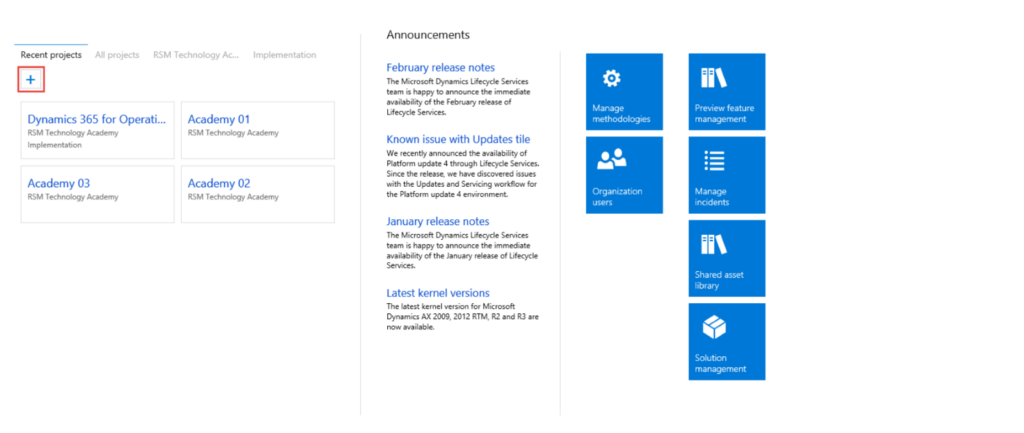The image size is (1024, 433).
Task: Click the Platform update 4 description text
Action: (463, 174)
